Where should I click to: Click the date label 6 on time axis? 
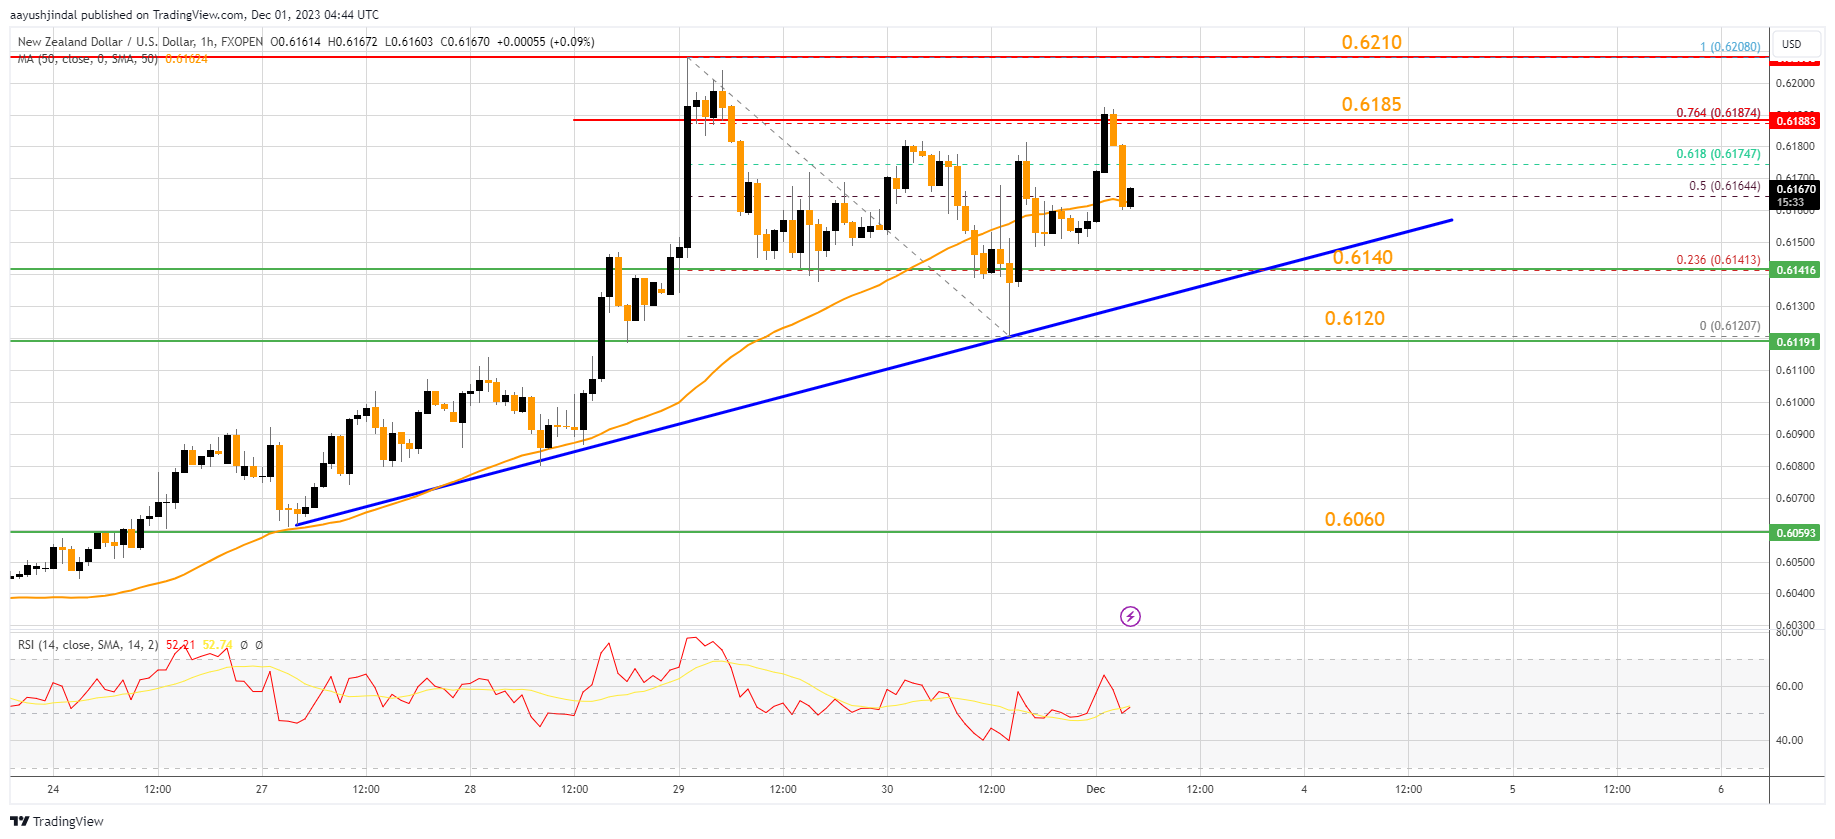coord(1721,789)
